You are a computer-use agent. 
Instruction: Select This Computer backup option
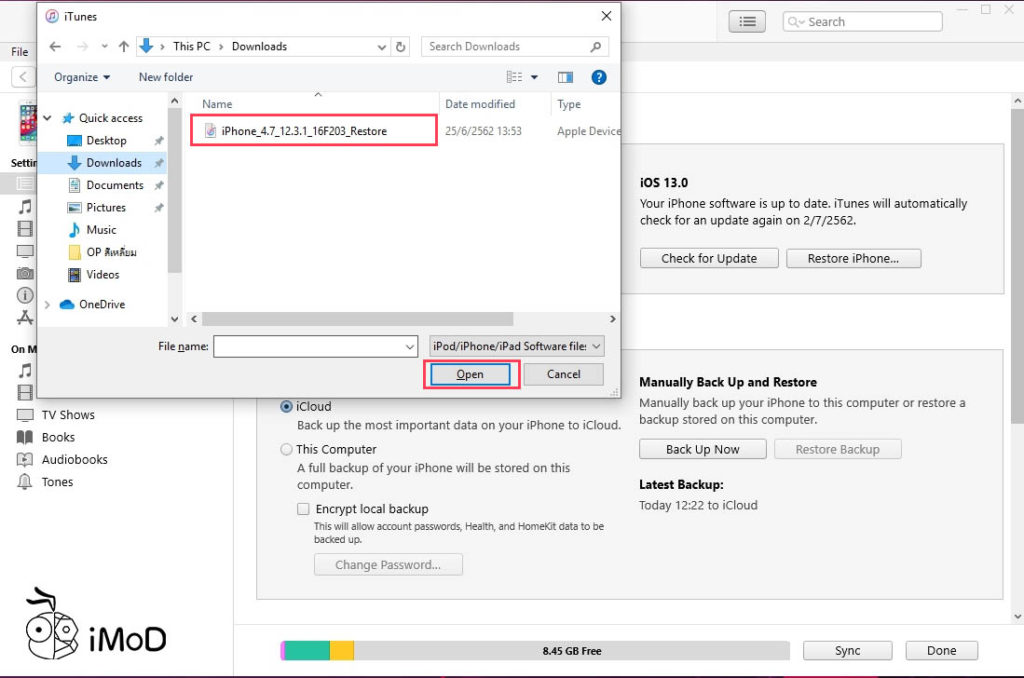(x=286, y=449)
